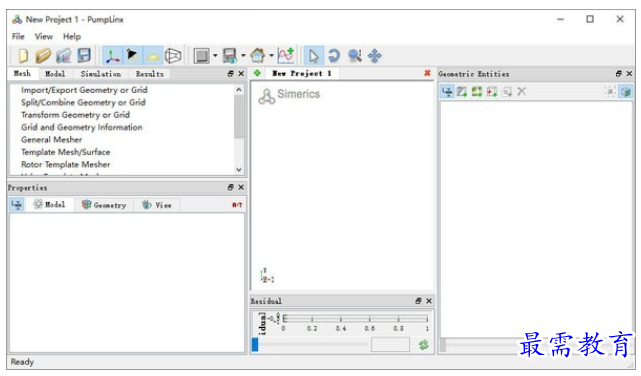This screenshot has width=641, height=376.
Task: Open the background color dropdown arrow
Action: coord(215,56)
